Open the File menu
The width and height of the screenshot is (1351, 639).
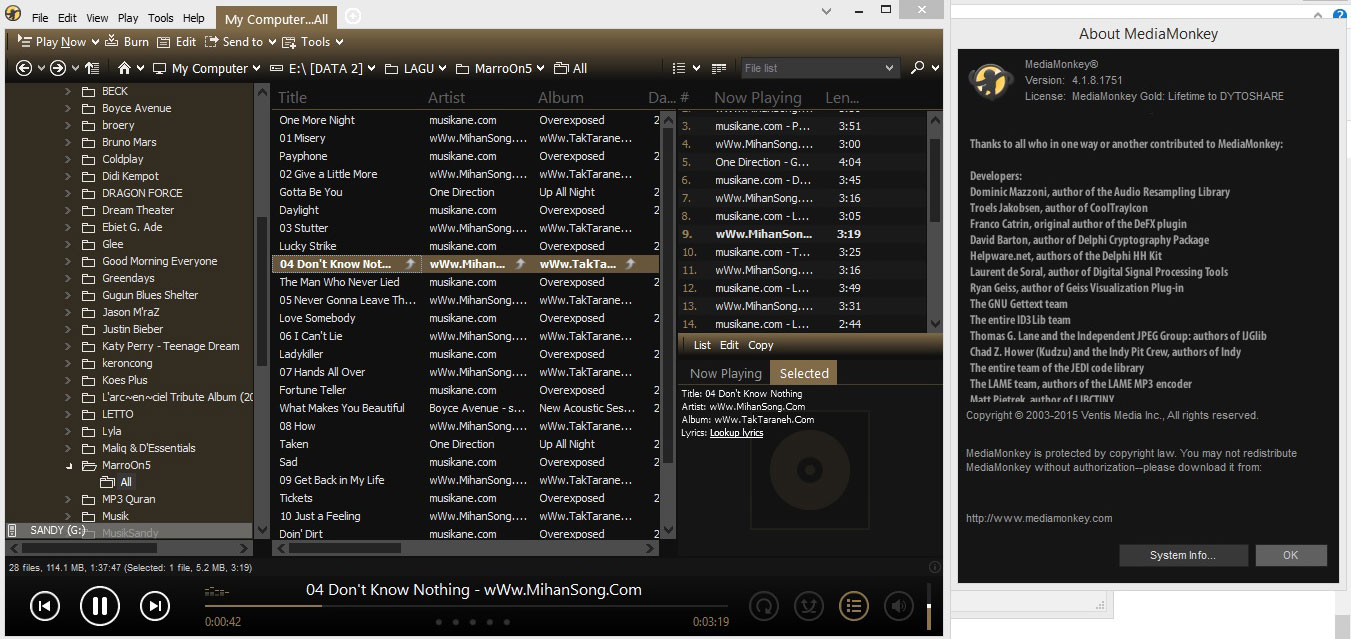[x=40, y=18]
